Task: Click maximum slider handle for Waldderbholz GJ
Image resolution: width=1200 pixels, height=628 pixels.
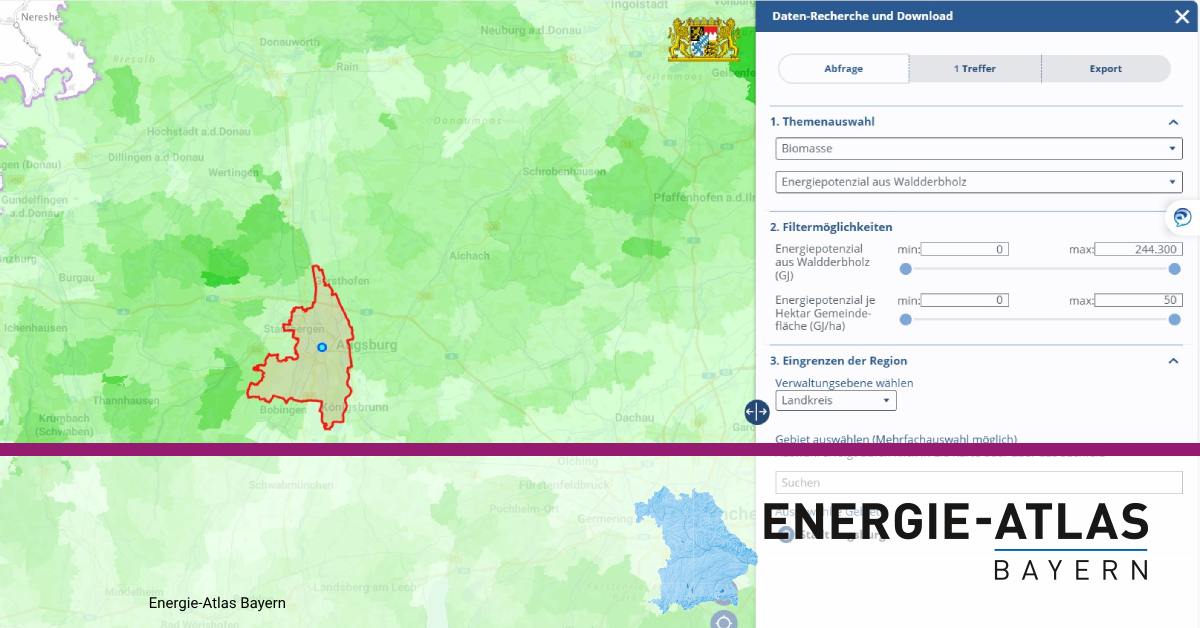Action: 1175,269
